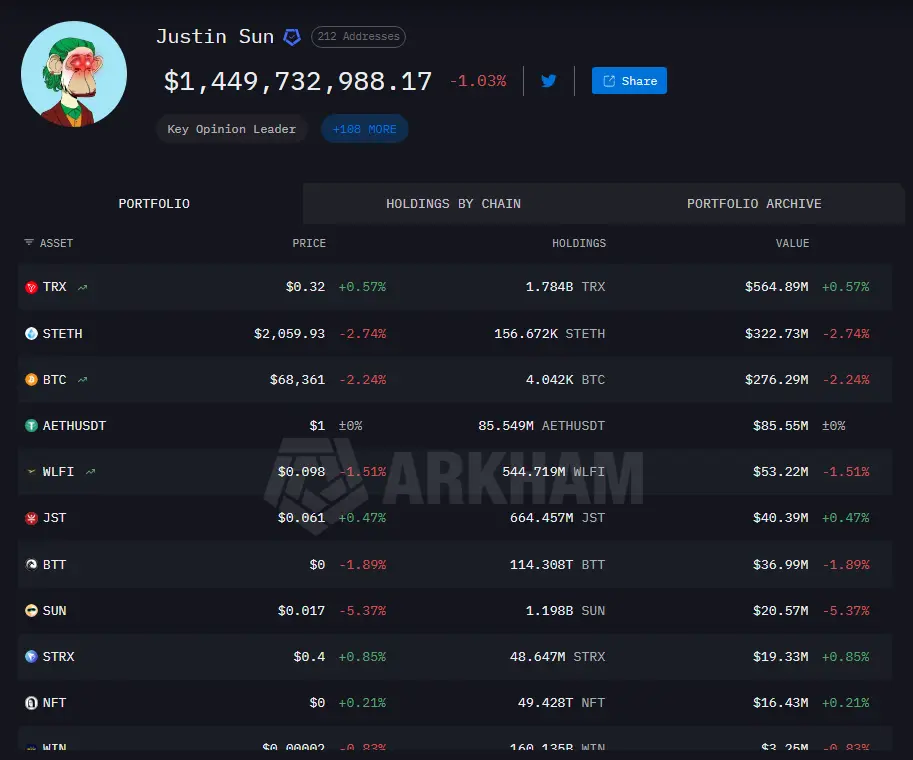This screenshot has height=760, width=913.
Task: Sort by the VALUE column header
Action: tap(792, 243)
